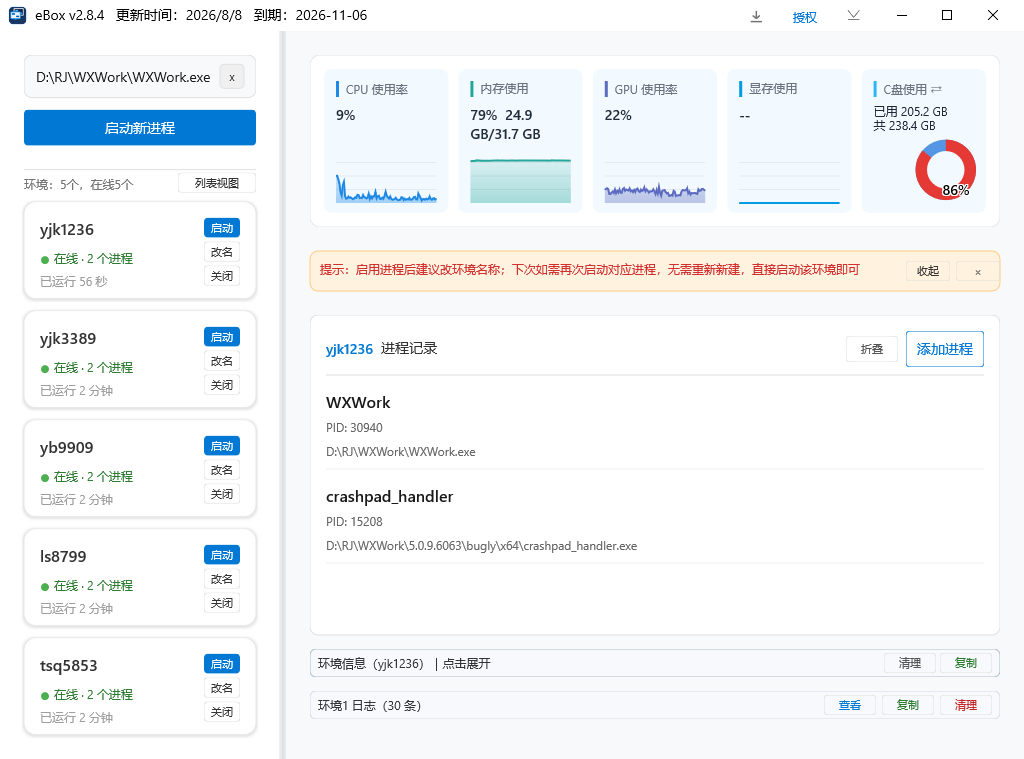
Task: Select the ls8799 environment card name
Action: pos(63,557)
